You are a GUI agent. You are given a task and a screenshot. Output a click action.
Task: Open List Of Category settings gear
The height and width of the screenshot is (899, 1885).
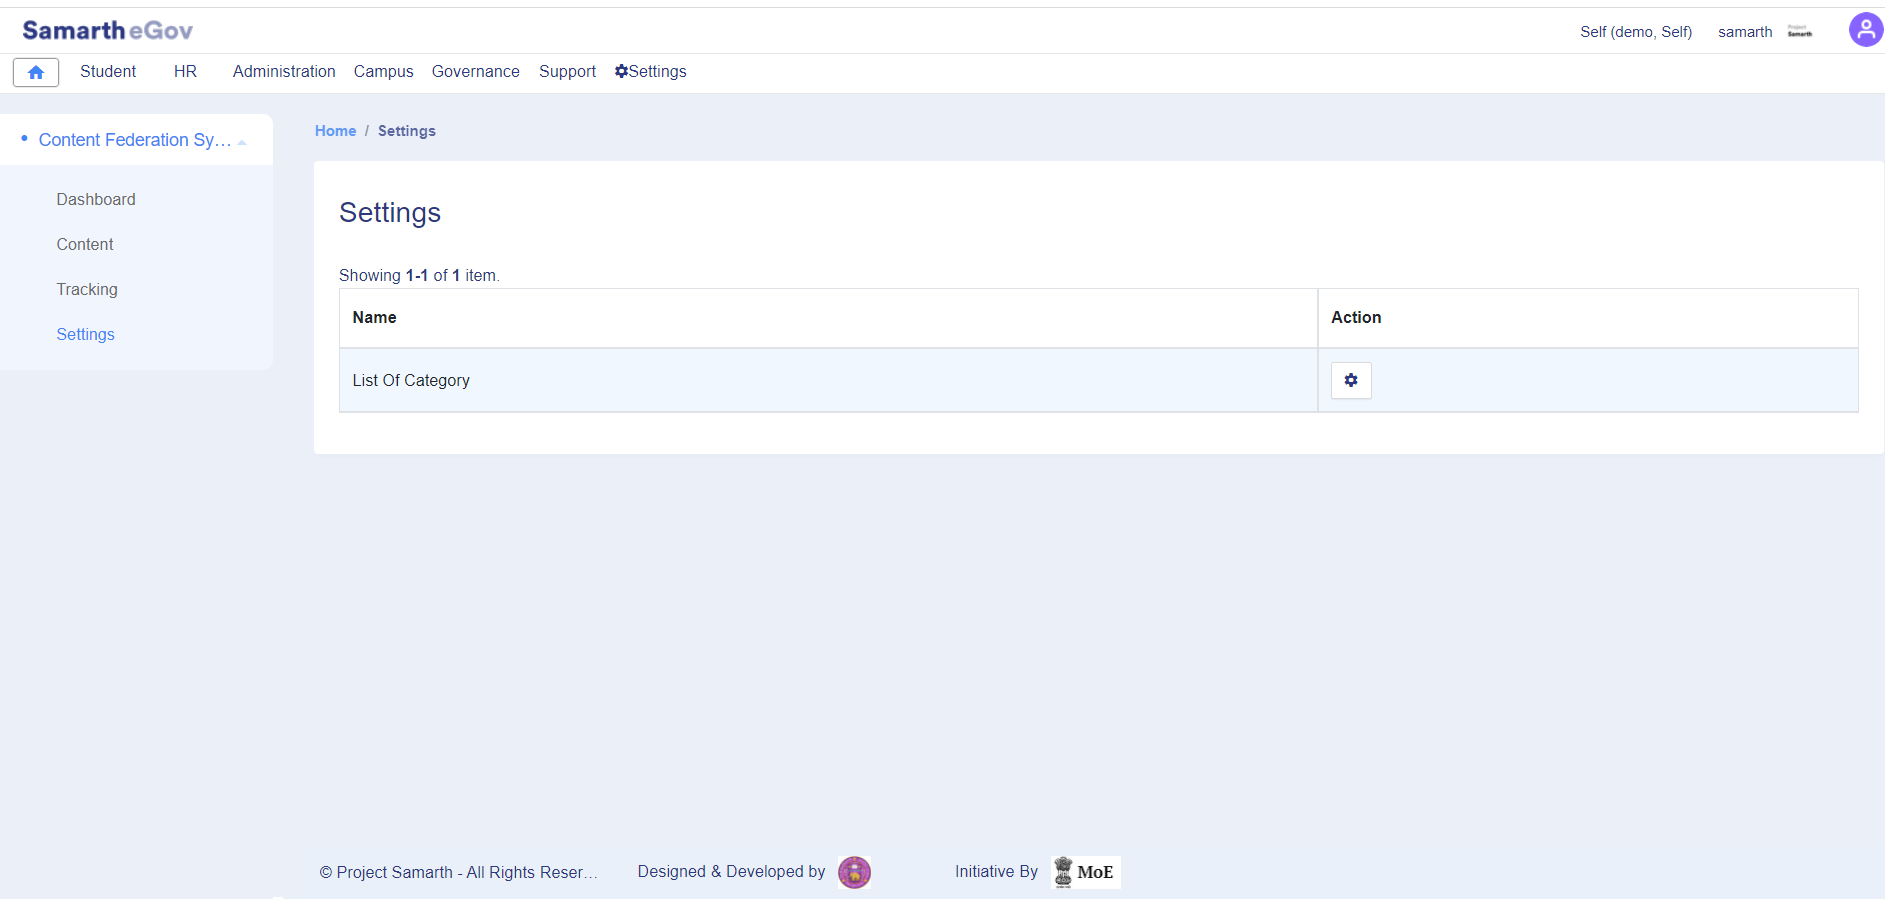(x=1351, y=380)
